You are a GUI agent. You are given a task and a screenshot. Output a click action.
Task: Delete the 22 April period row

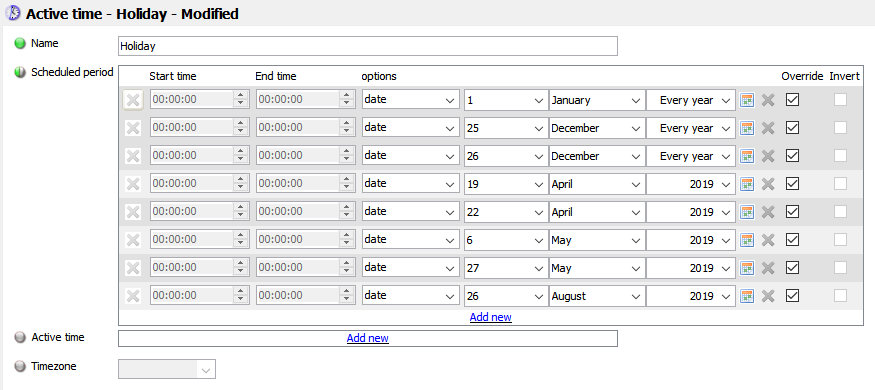[x=133, y=211]
